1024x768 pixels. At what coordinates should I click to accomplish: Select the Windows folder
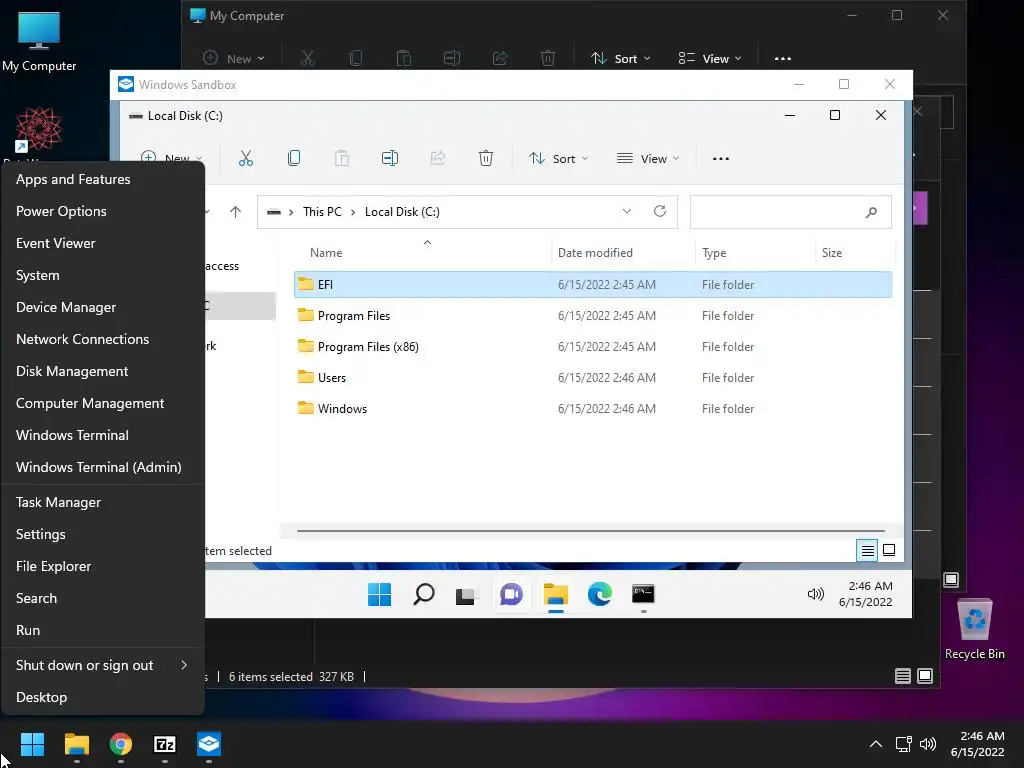593,408
